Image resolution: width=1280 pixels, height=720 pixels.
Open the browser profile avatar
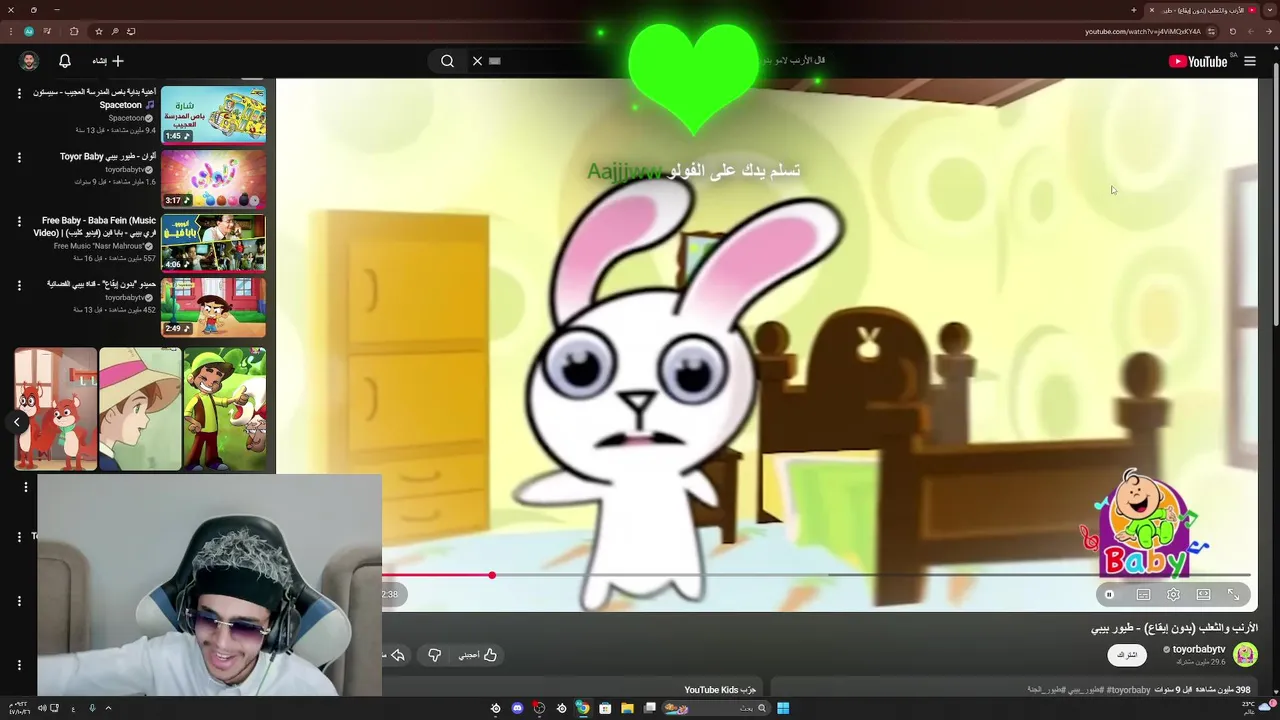coord(28,31)
